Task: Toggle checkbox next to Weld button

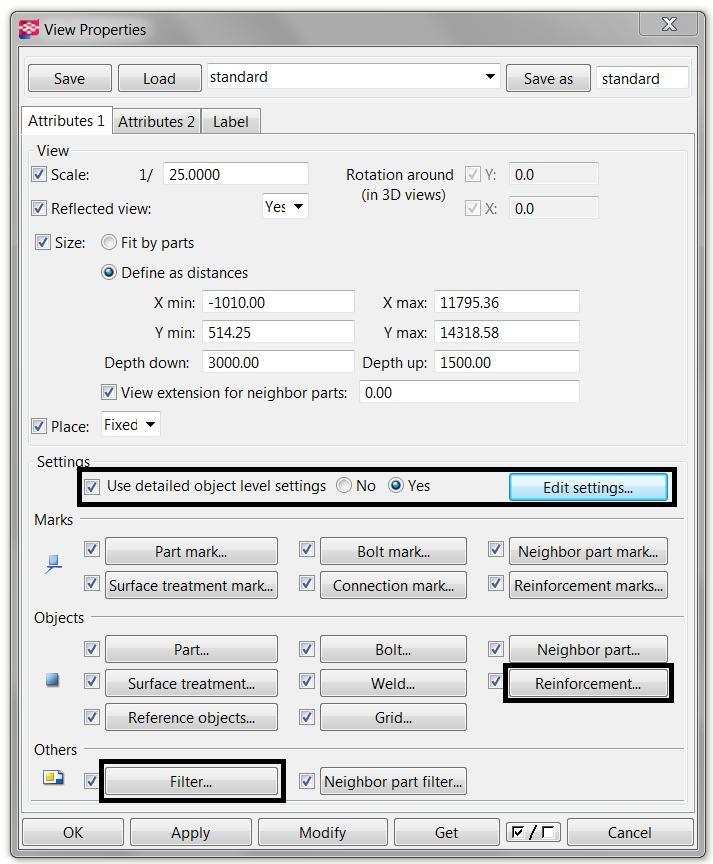Action: click(306, 682)
